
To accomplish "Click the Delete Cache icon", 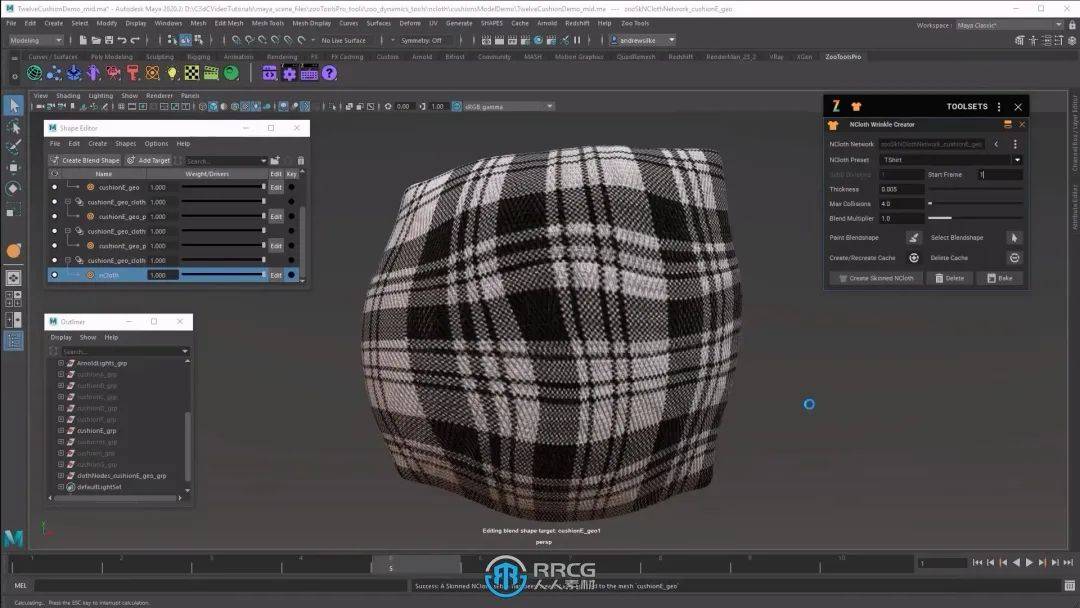I will point(1015,257).
